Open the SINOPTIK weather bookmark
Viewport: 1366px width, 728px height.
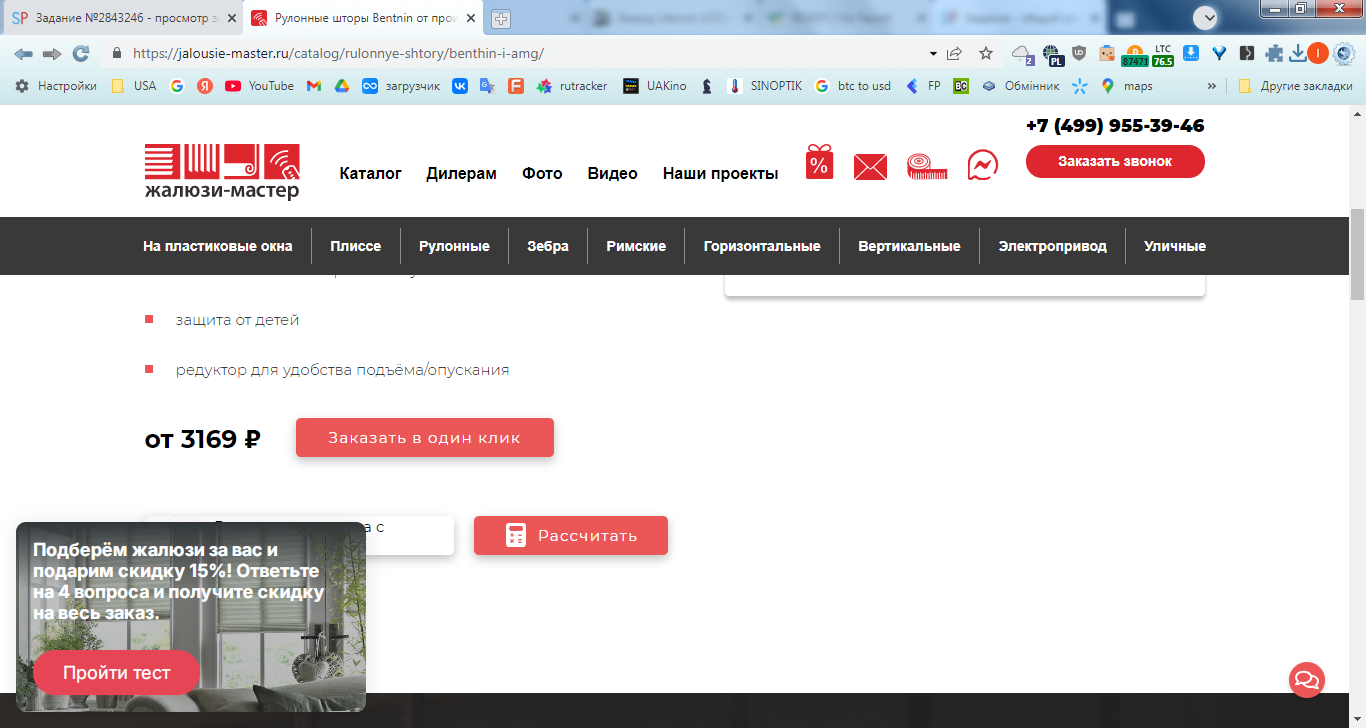765,86
